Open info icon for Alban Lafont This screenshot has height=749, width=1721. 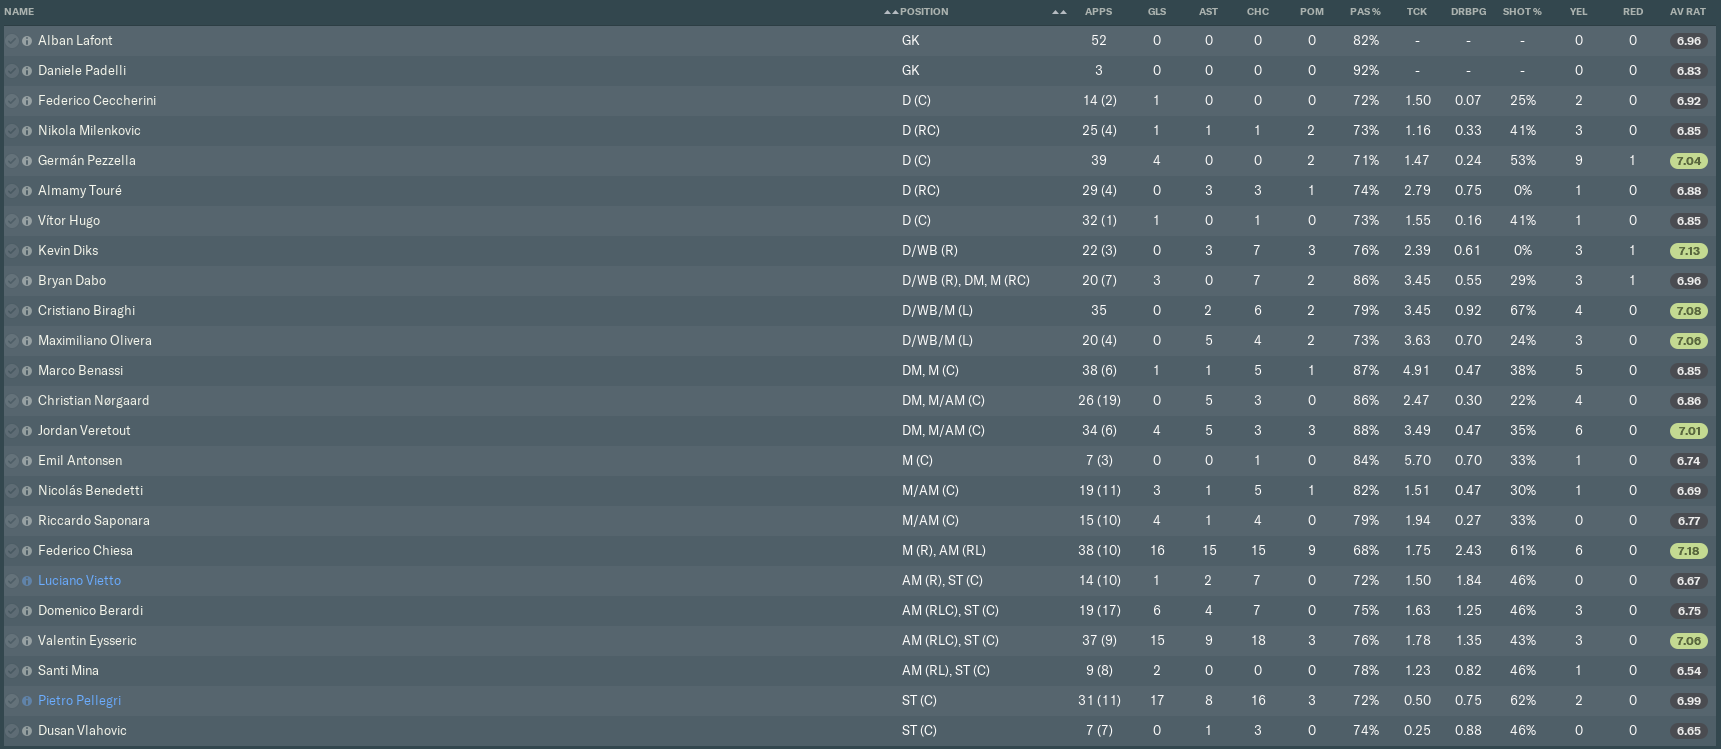pos(27,41)
